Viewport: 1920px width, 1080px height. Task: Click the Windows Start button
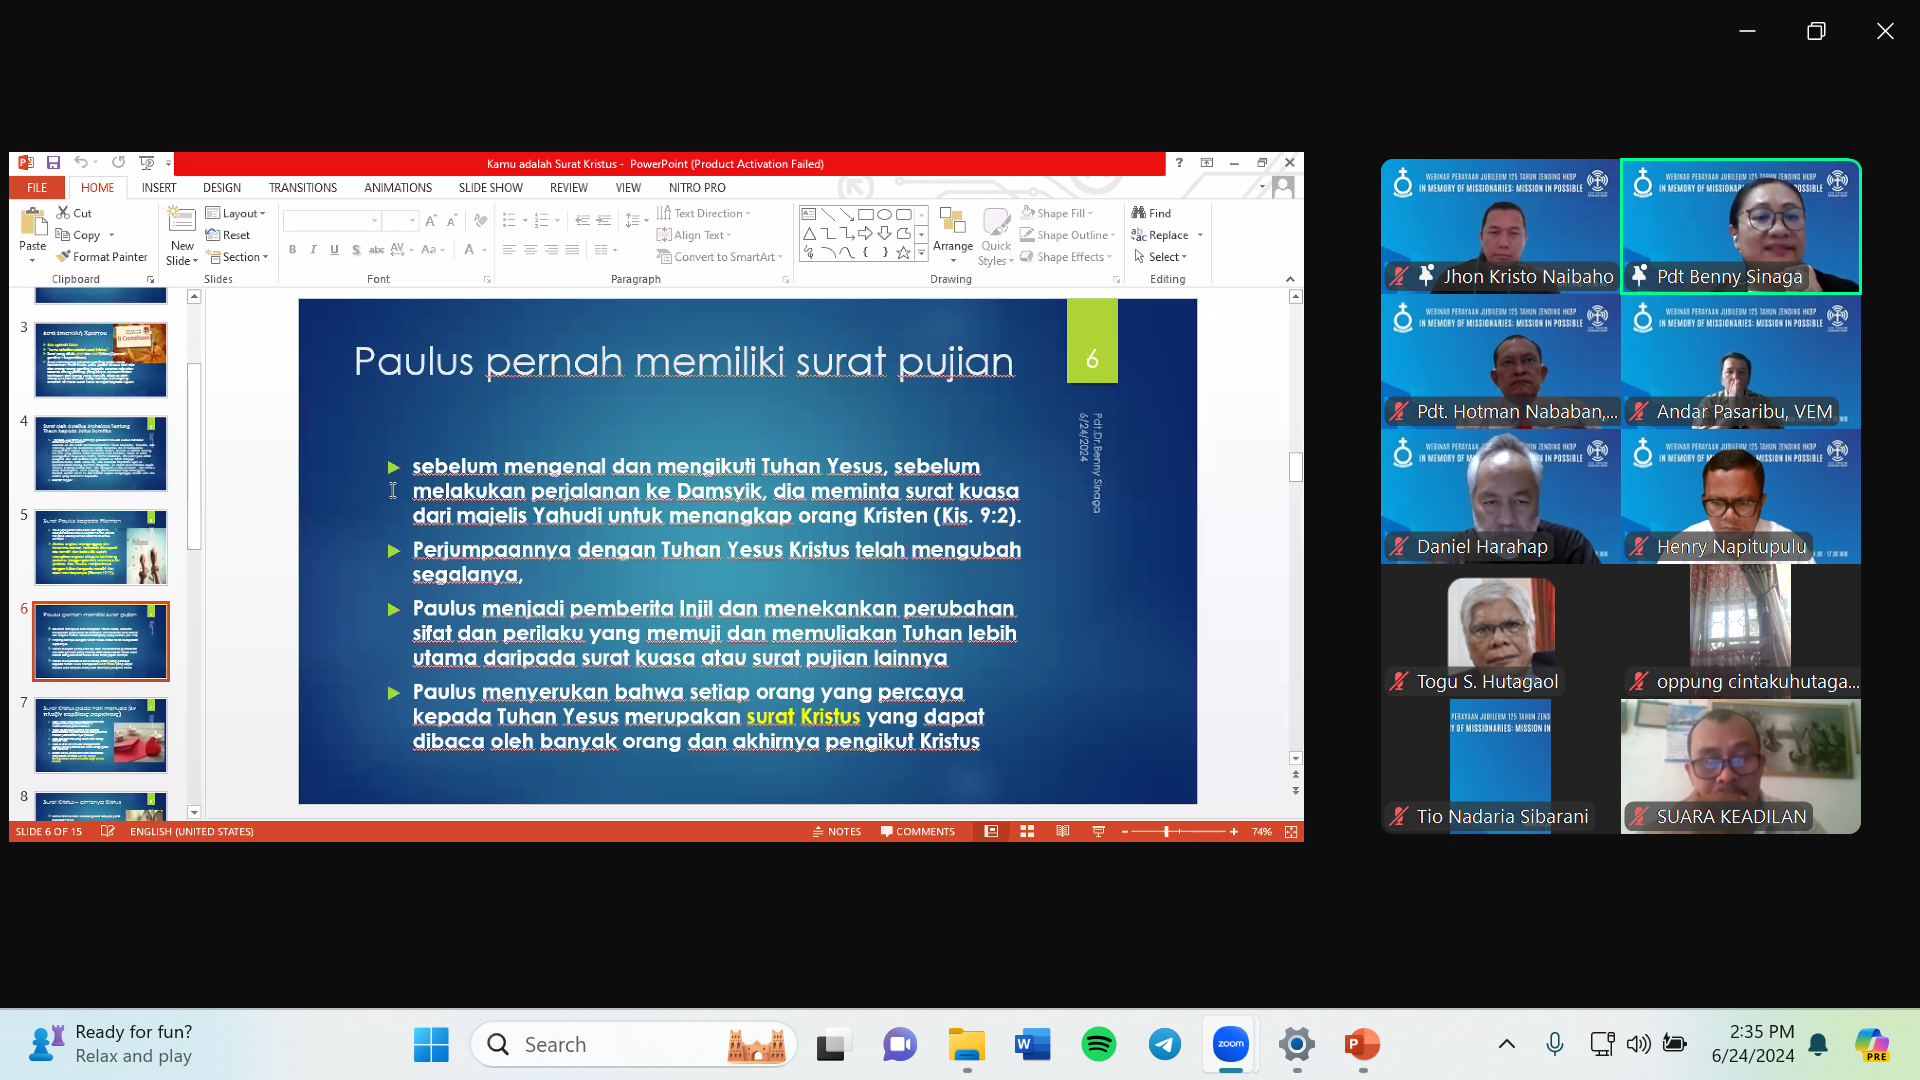431,1044
